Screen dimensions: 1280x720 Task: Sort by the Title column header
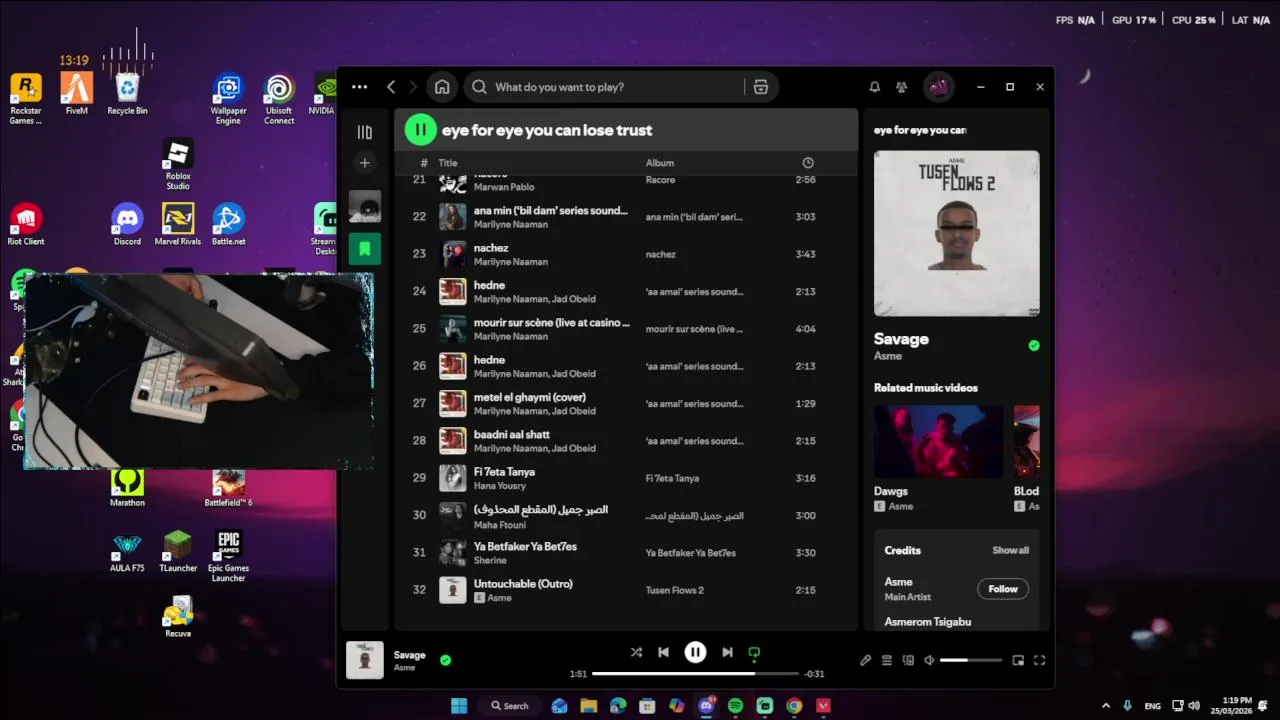(x=448, y=163)
